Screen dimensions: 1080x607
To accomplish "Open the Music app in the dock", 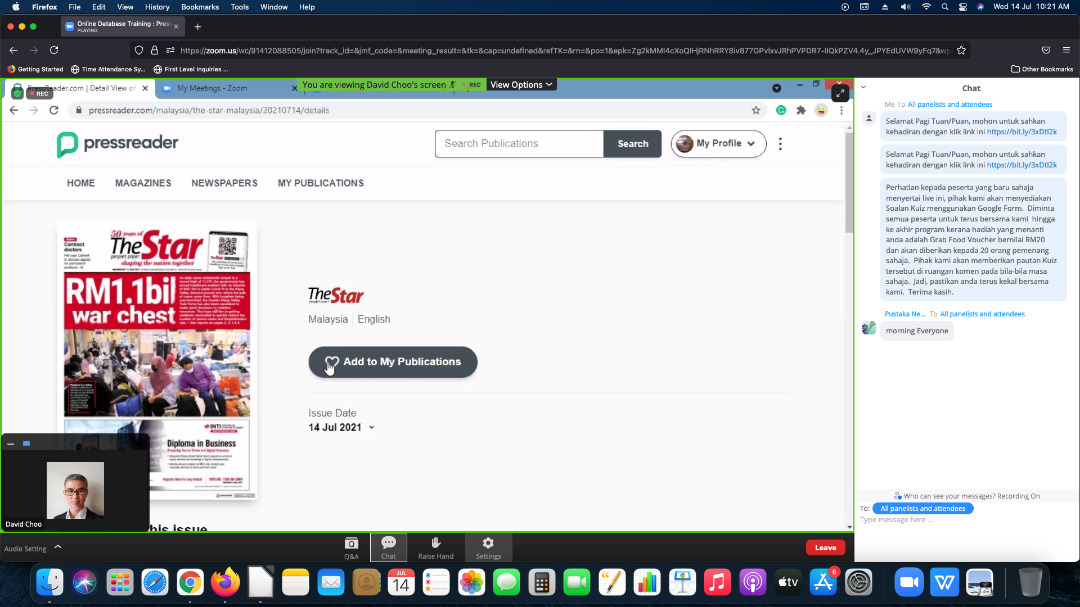I will [x=717, y=583].
